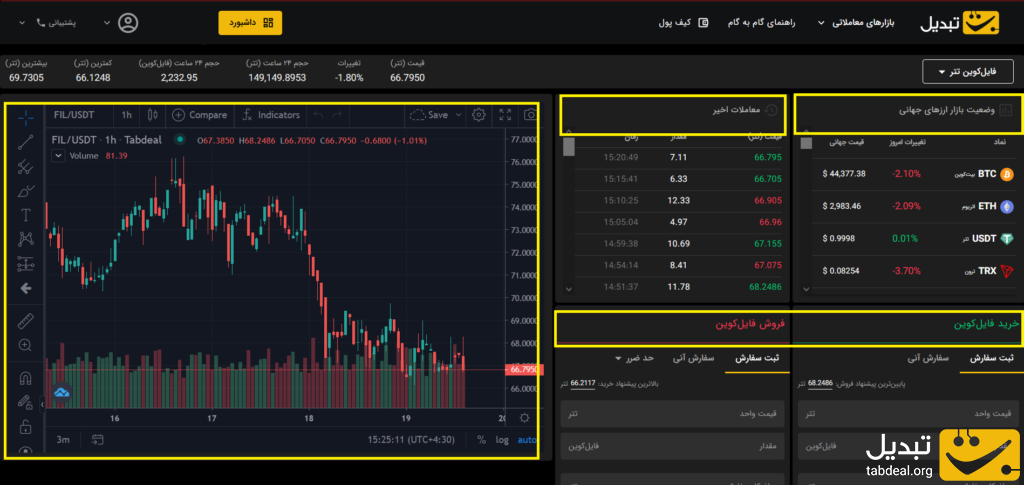Viewport: 1024px width, 485px height.
Task: Select the crosshair cursor tool
Action: [25, 117]
